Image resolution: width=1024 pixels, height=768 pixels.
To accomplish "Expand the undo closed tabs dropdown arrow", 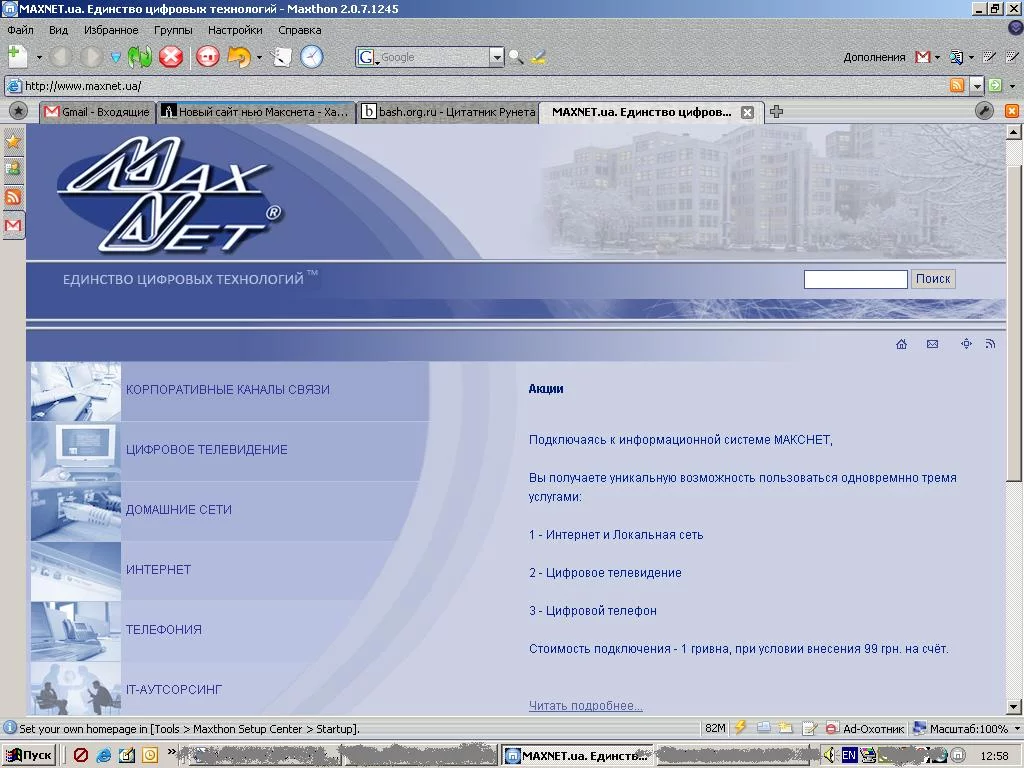I will (x=259, y=57).
